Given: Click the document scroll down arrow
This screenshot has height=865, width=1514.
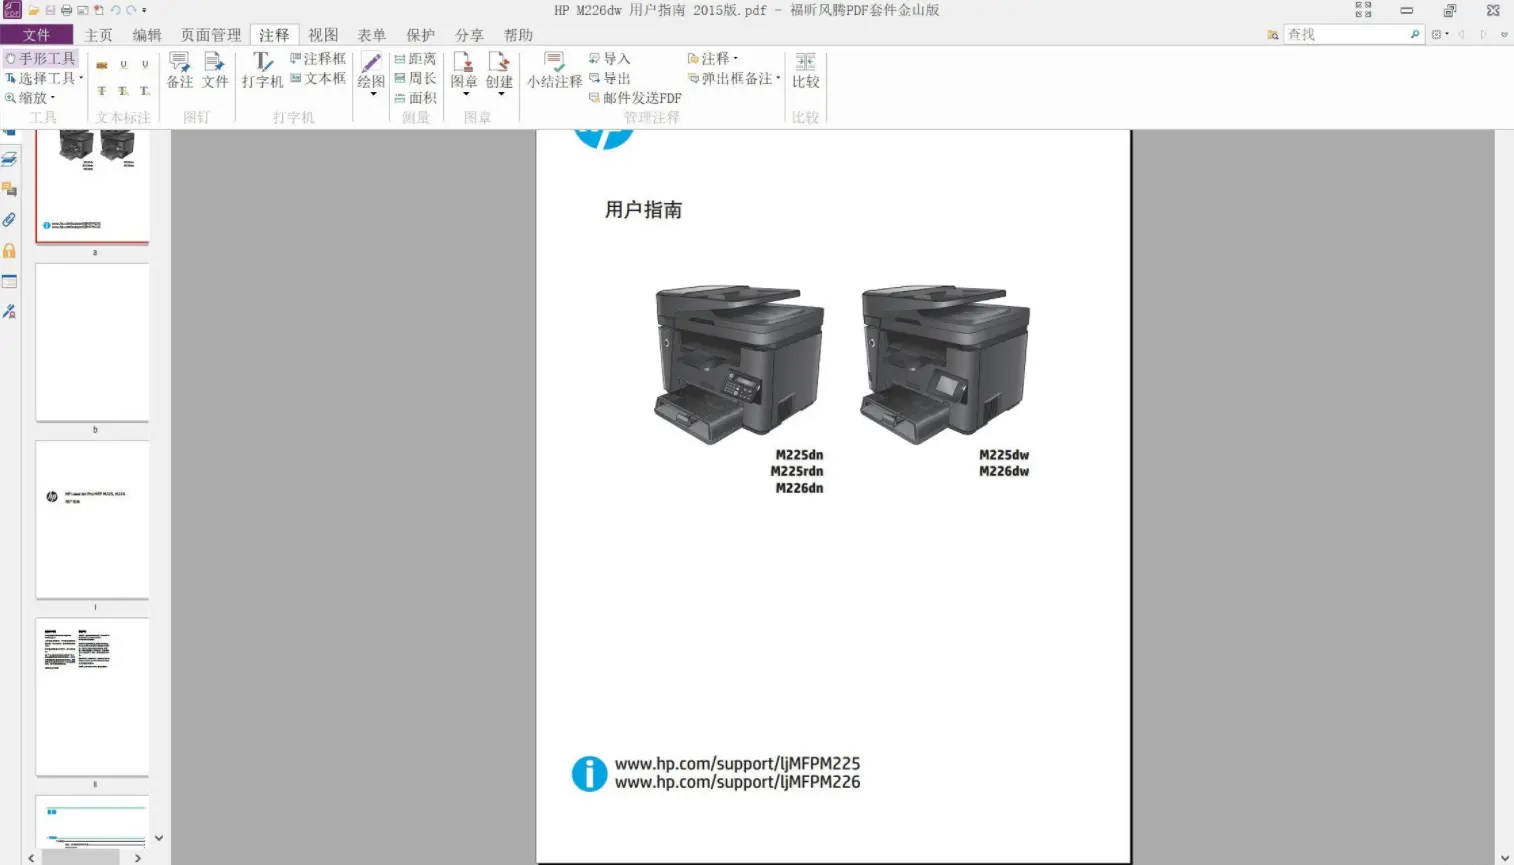Looking at the screenshot, I should 1504,858.
